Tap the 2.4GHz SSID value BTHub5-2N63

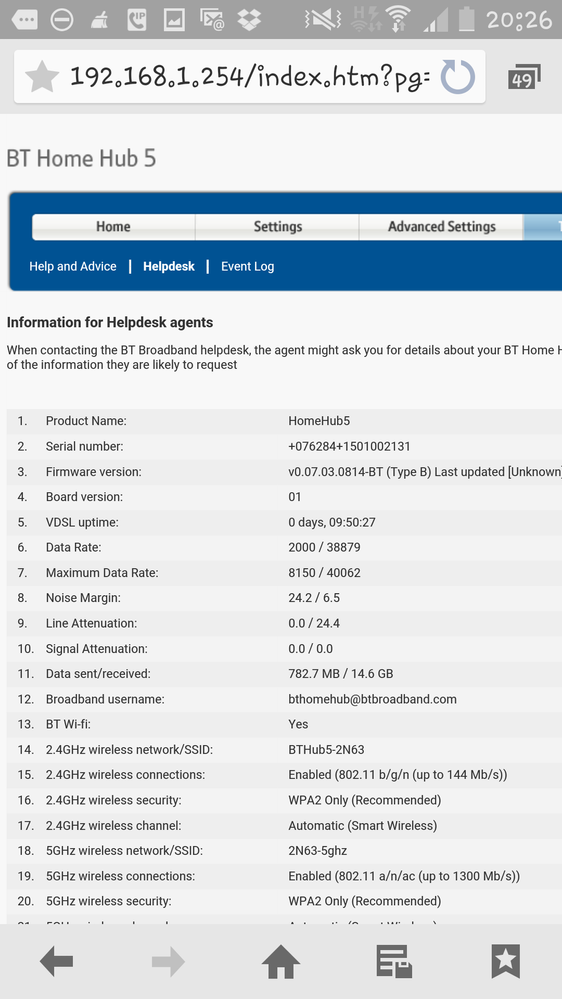pos(326,750)
